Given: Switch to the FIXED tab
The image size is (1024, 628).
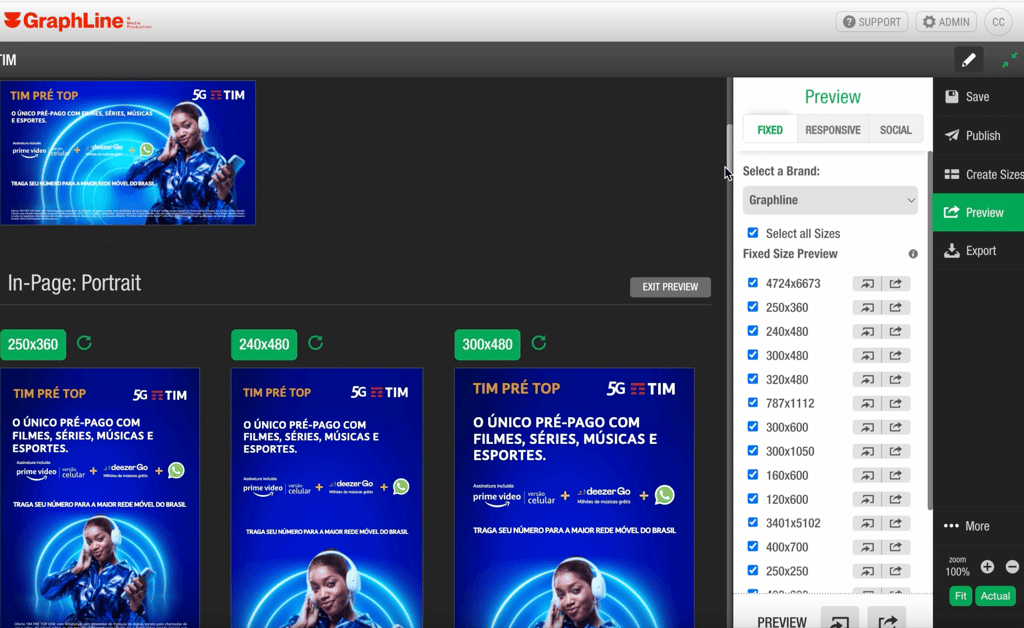Looking at the screenshot, I should (x=770, y=130).
